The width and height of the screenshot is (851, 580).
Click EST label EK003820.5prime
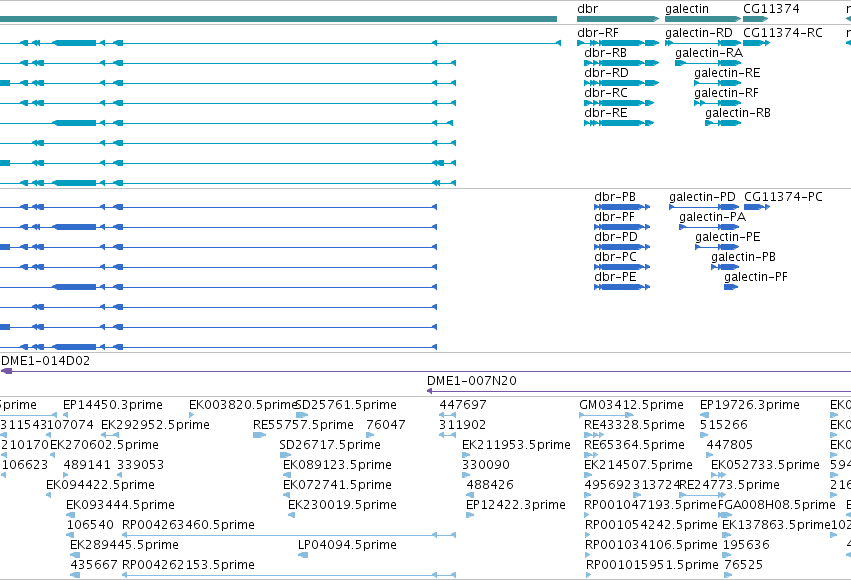tap(243, 405)
